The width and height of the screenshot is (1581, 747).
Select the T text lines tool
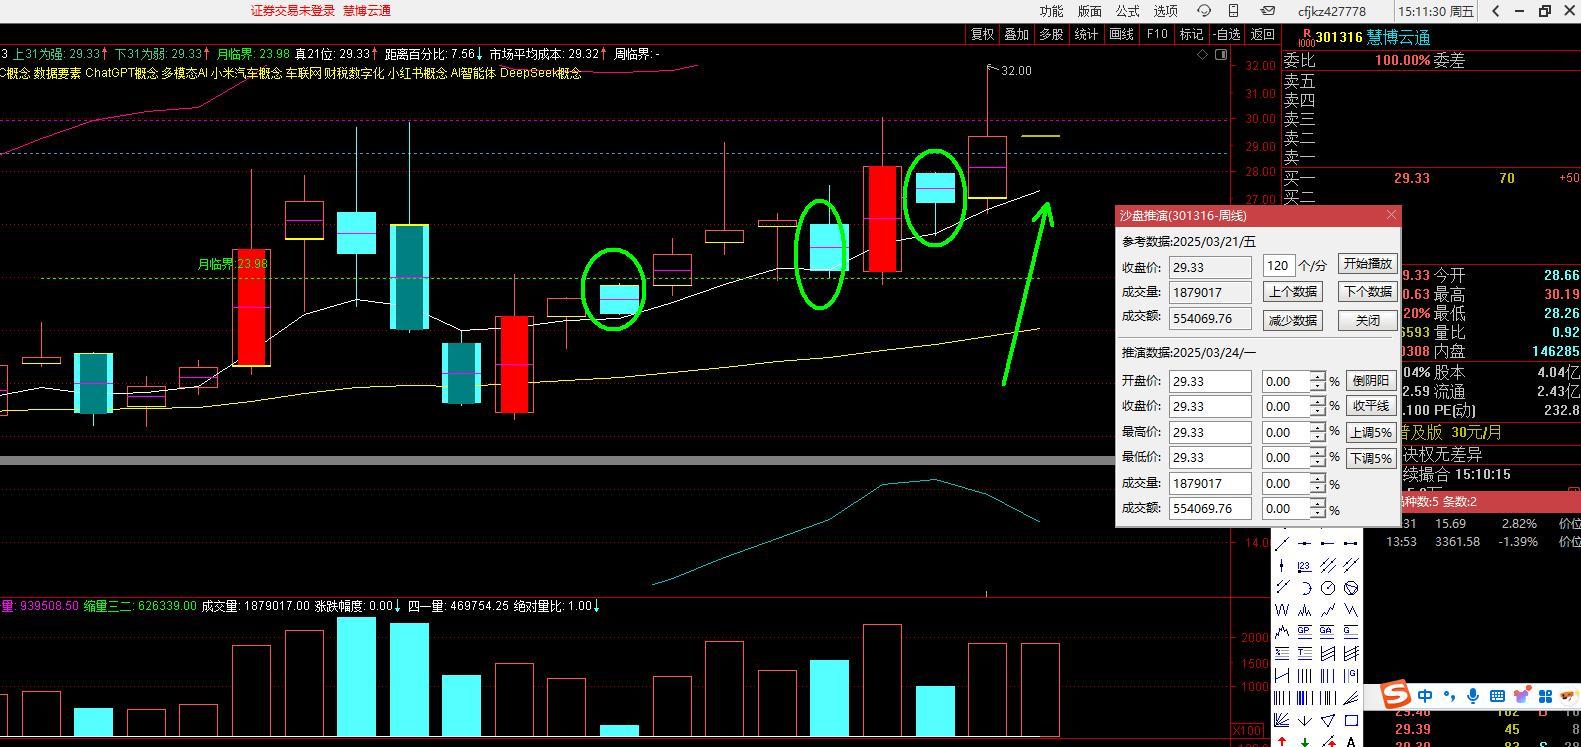click(1304, 653)
